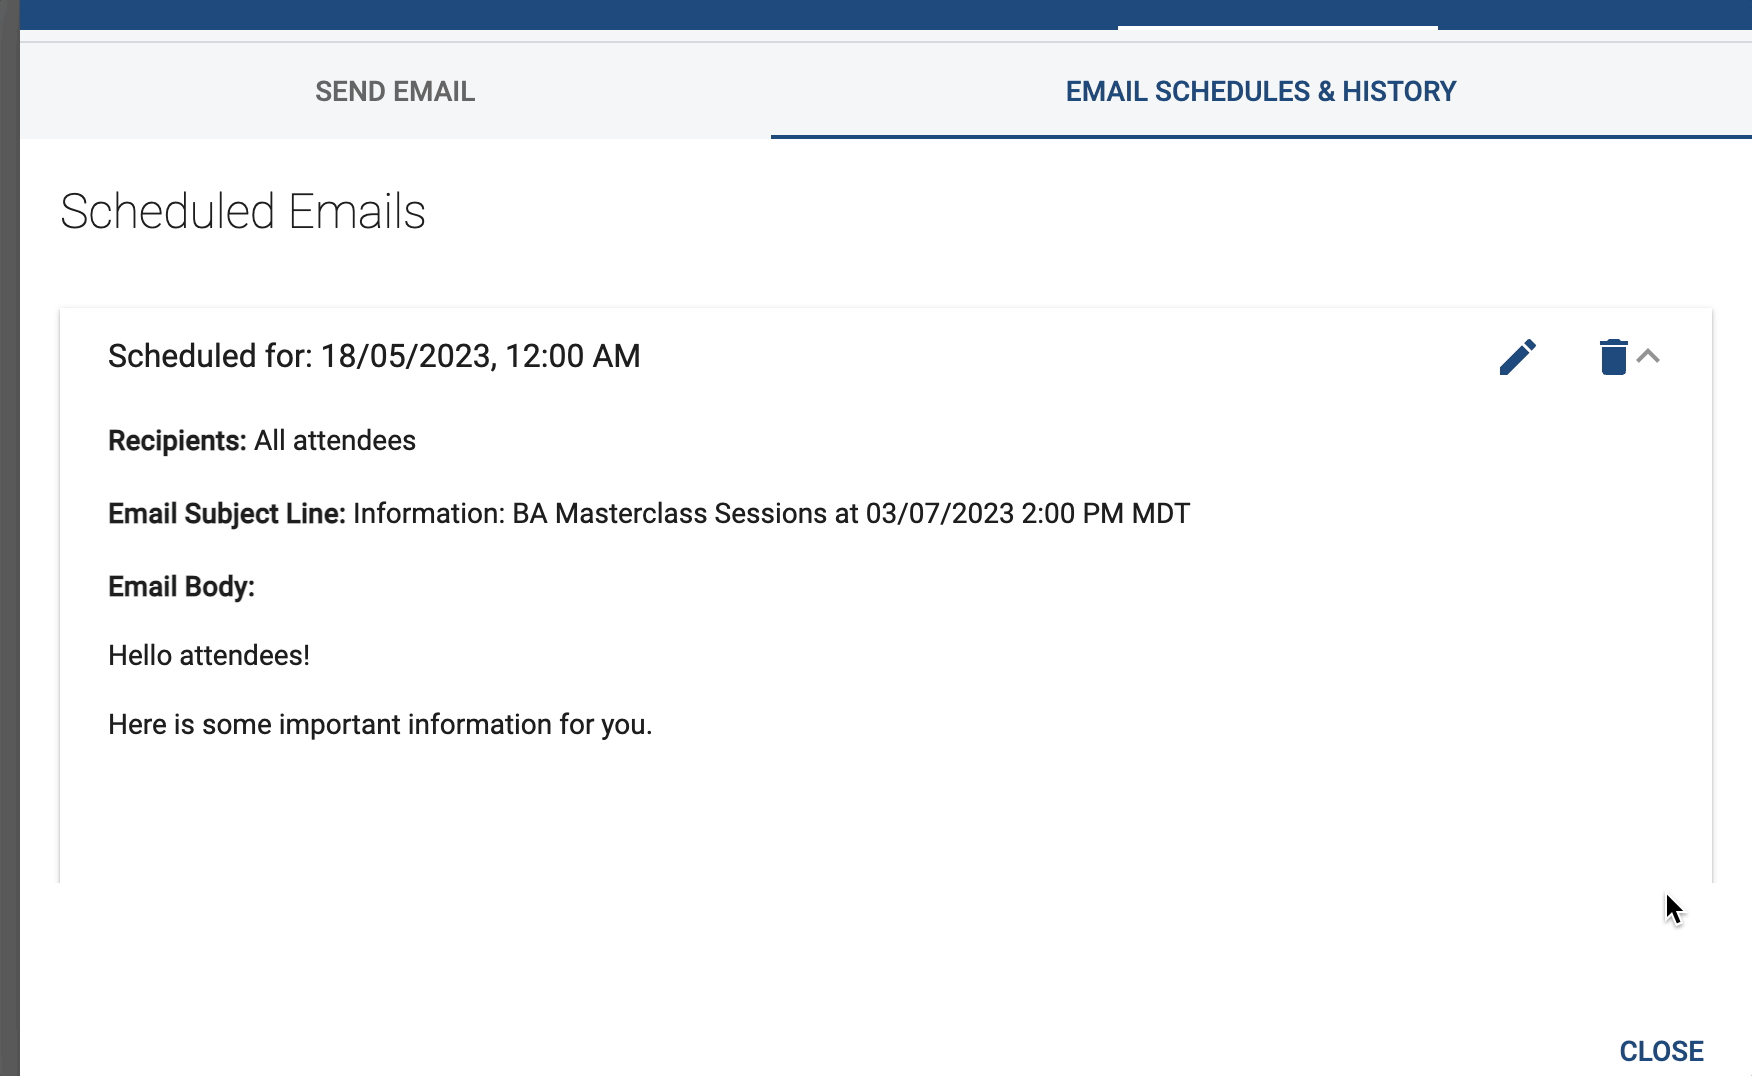Click the 'Scheduled for: 18/05/2023' header text
Screen dimensions: 1752x1076
point(374,356)
